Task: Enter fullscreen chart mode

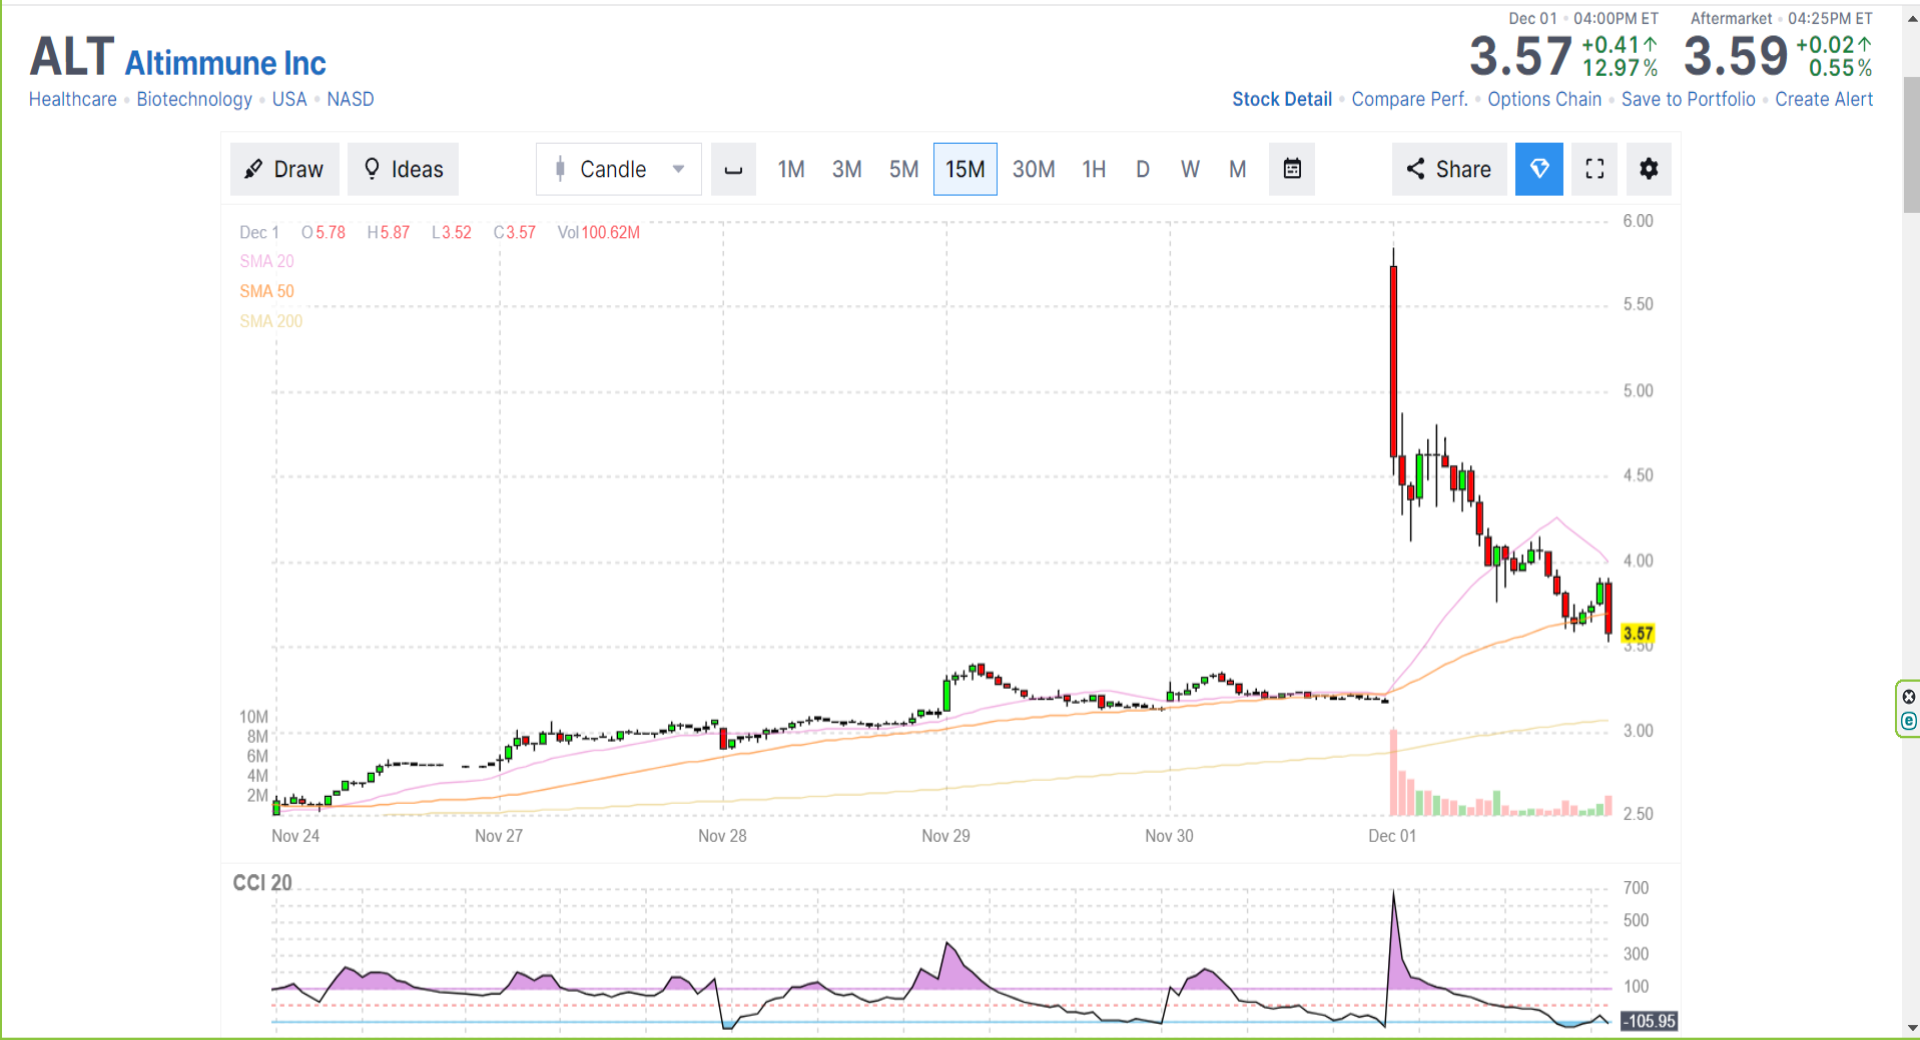Action: (x=1595, y=169)
